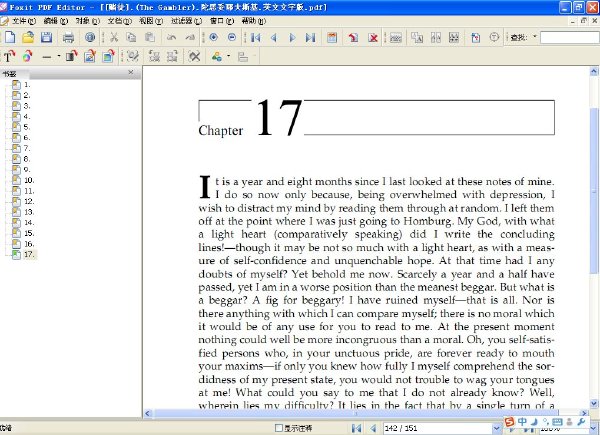Click the rotate page red arrow icon

coord(353,37)
